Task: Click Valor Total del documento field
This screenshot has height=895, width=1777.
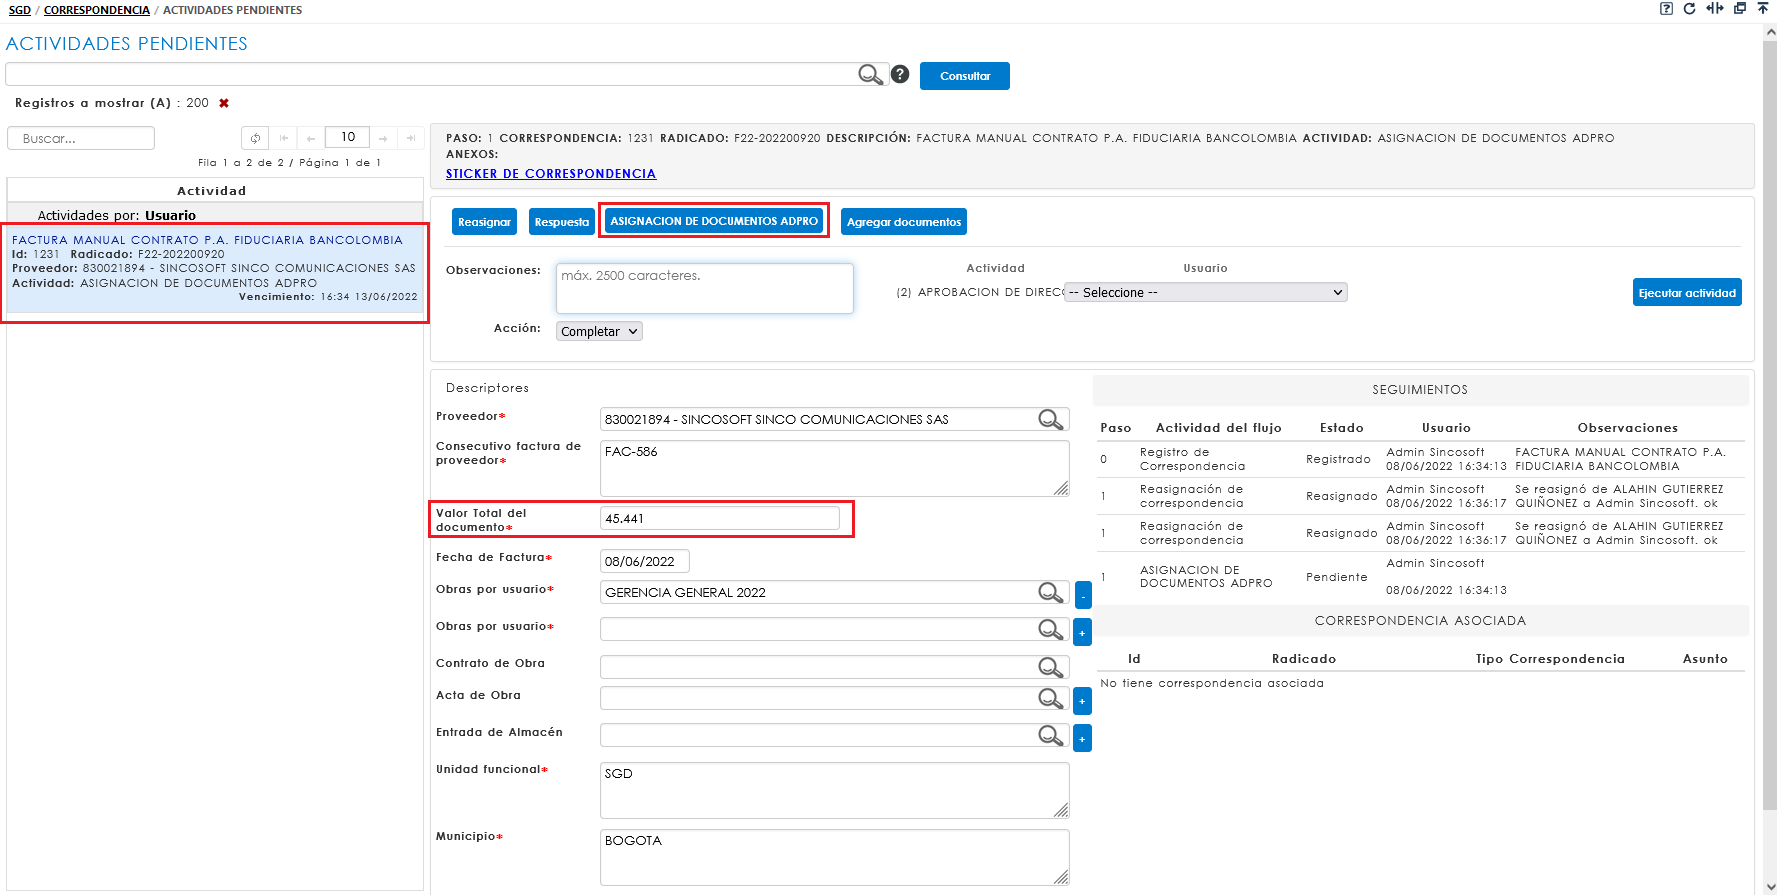Action: tap(719, 518)
